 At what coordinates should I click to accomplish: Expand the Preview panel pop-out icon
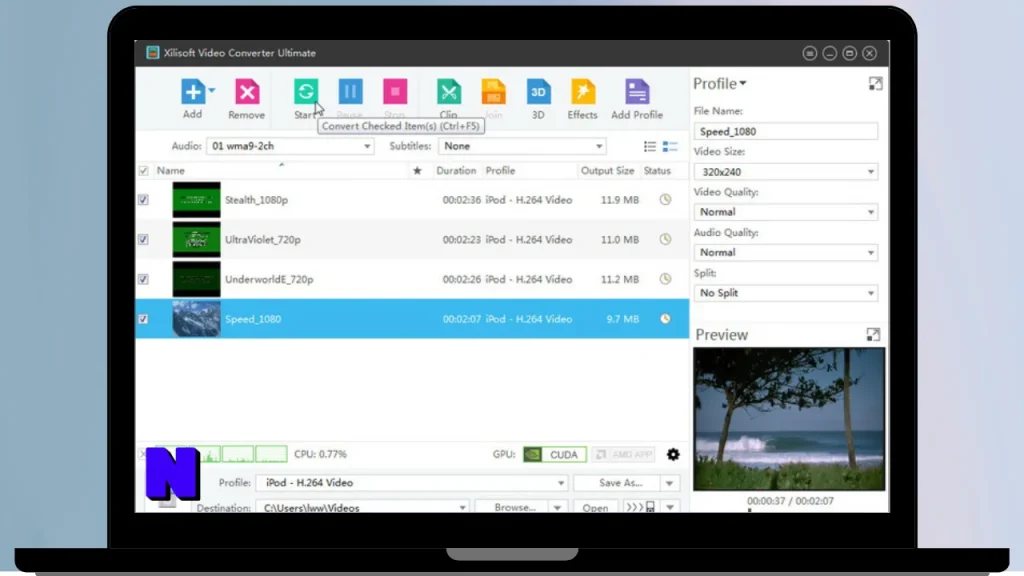pyautogui.click(x=873, y=334)
